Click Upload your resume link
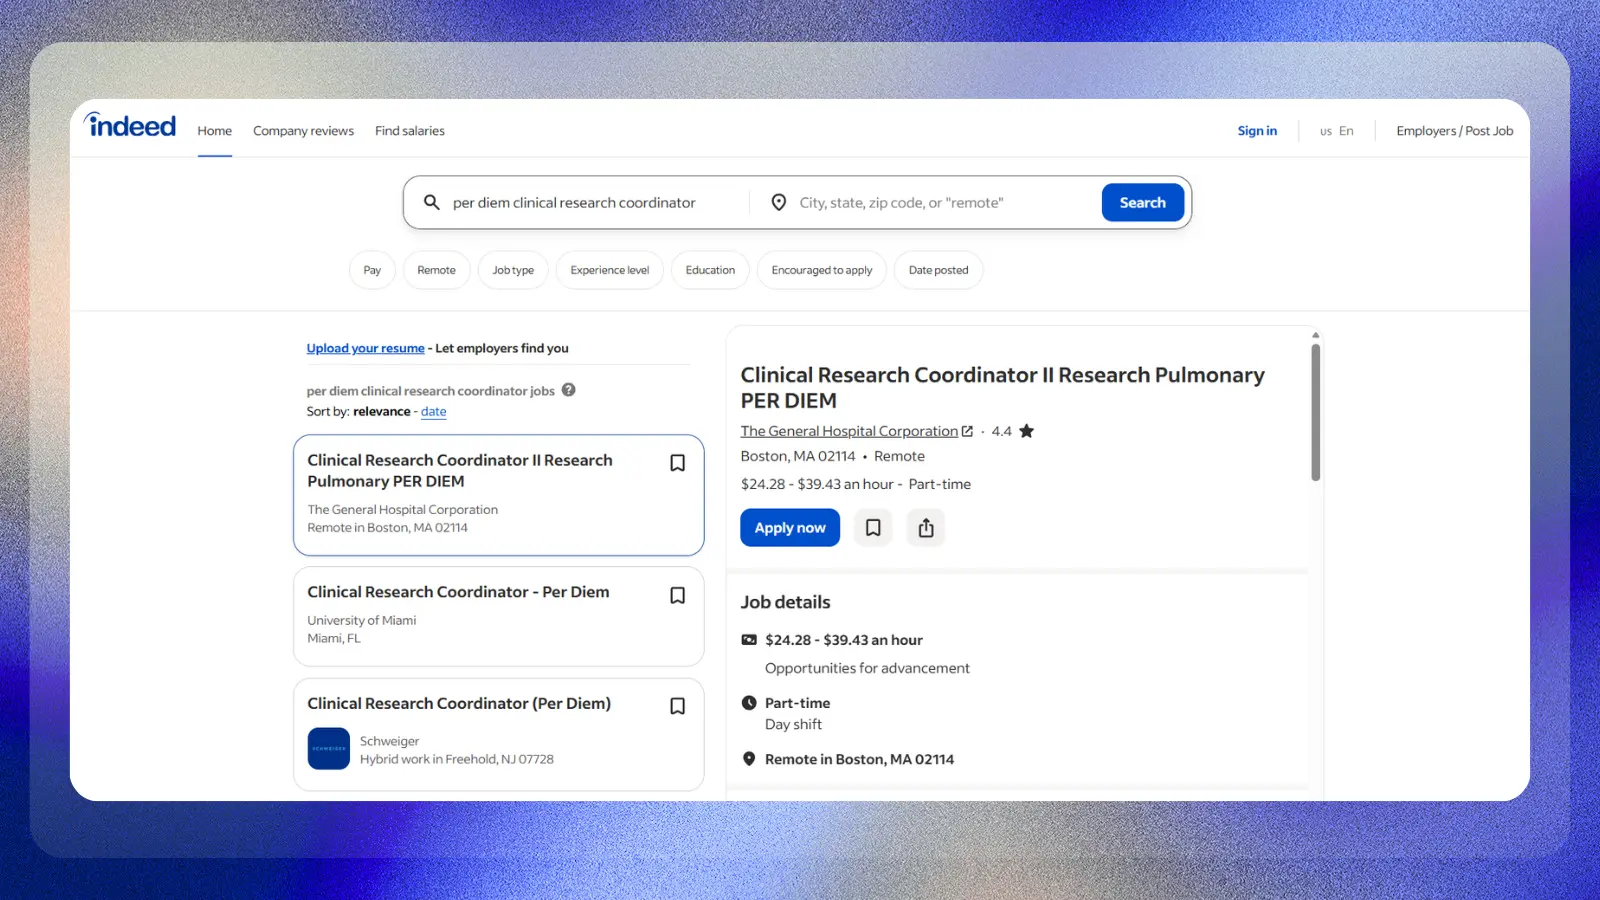The image size is (1600, 900). click(x=365, y=348)
